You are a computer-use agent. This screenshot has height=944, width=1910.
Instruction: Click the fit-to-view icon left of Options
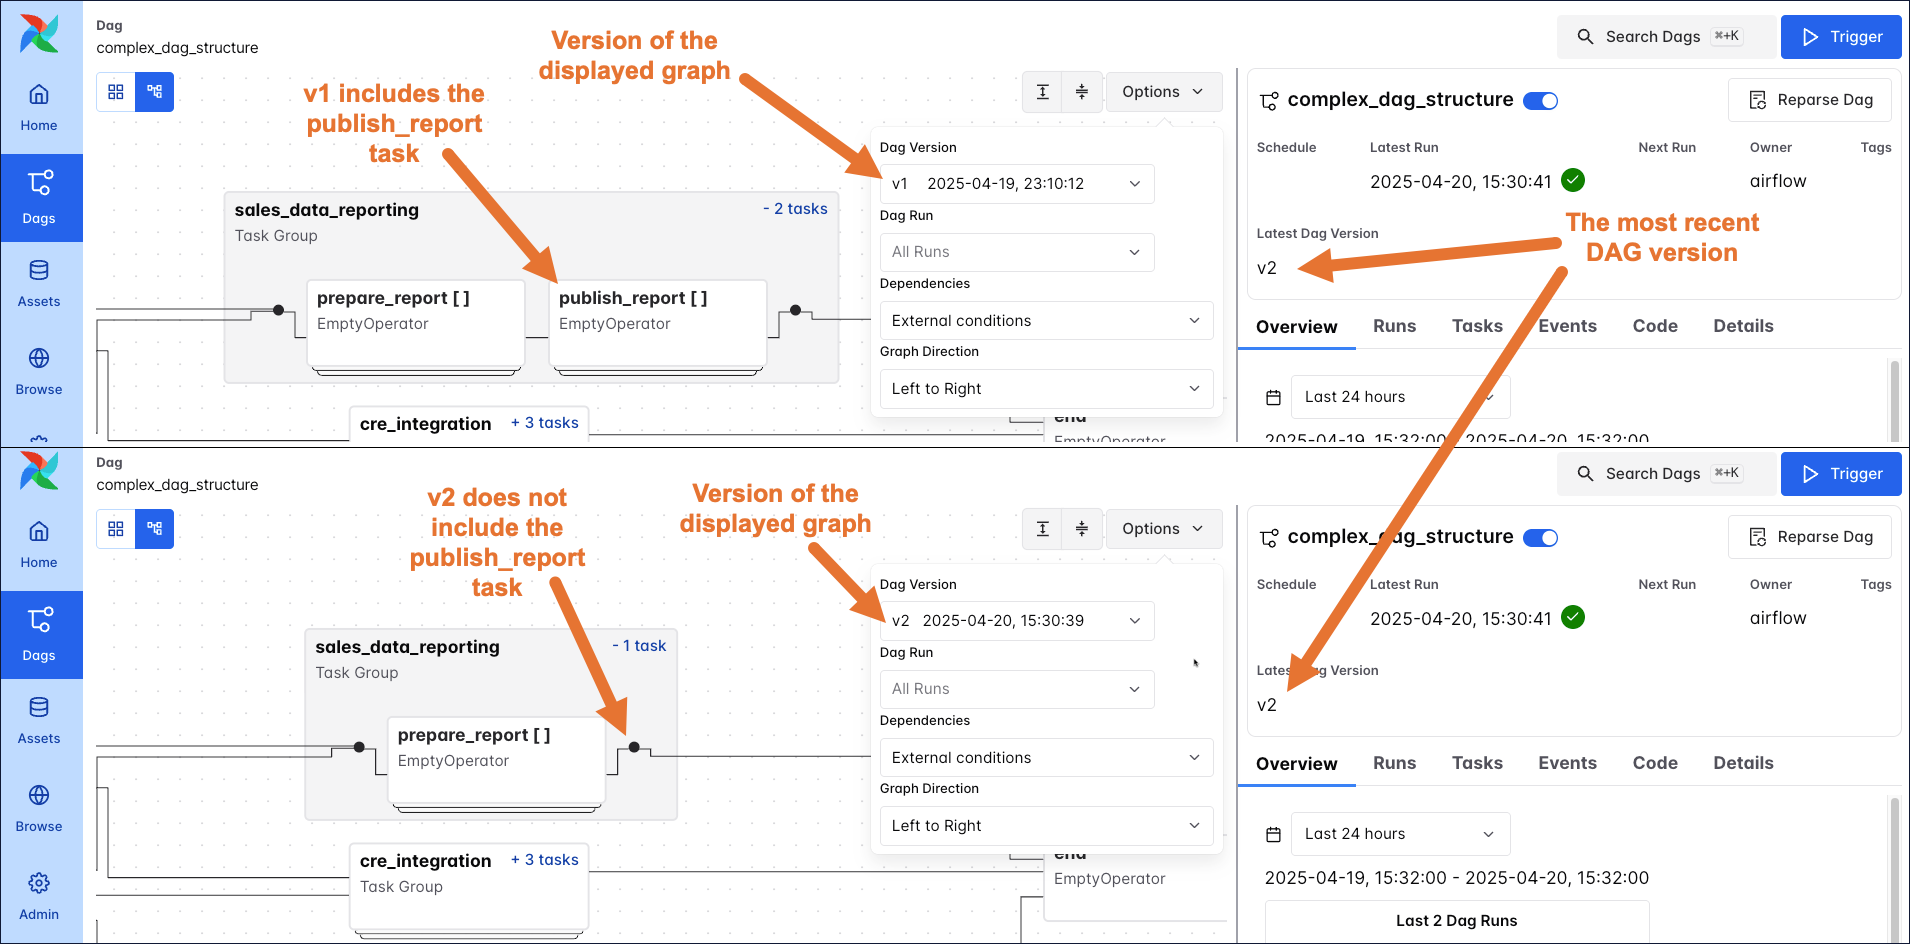1042,91
